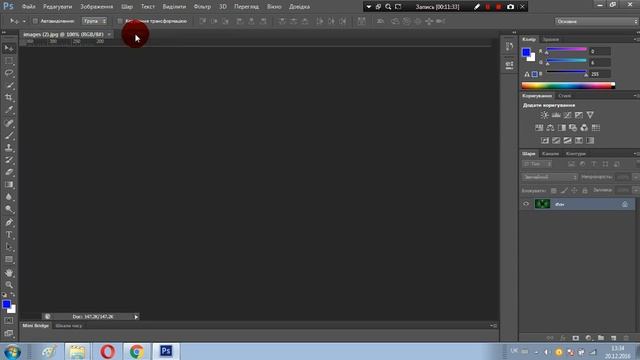Add Levels adjustment

tap(556, 115)
